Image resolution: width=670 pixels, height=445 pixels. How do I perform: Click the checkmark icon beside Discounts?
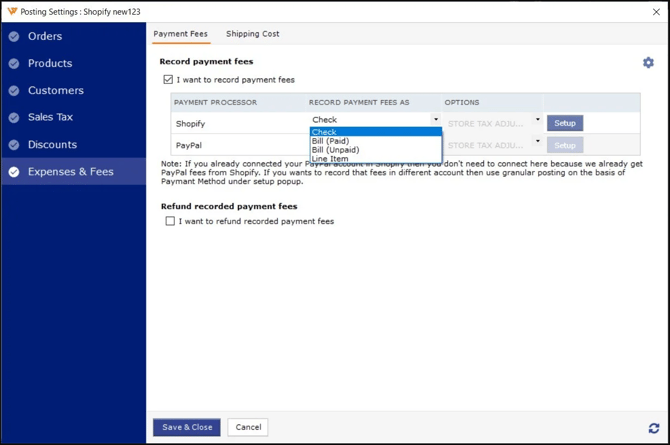pyautogui.click(x=14, y=145)
